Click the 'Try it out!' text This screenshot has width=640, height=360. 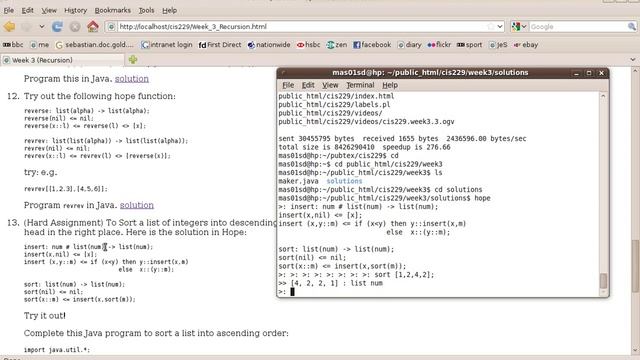(x=44, y=316)
